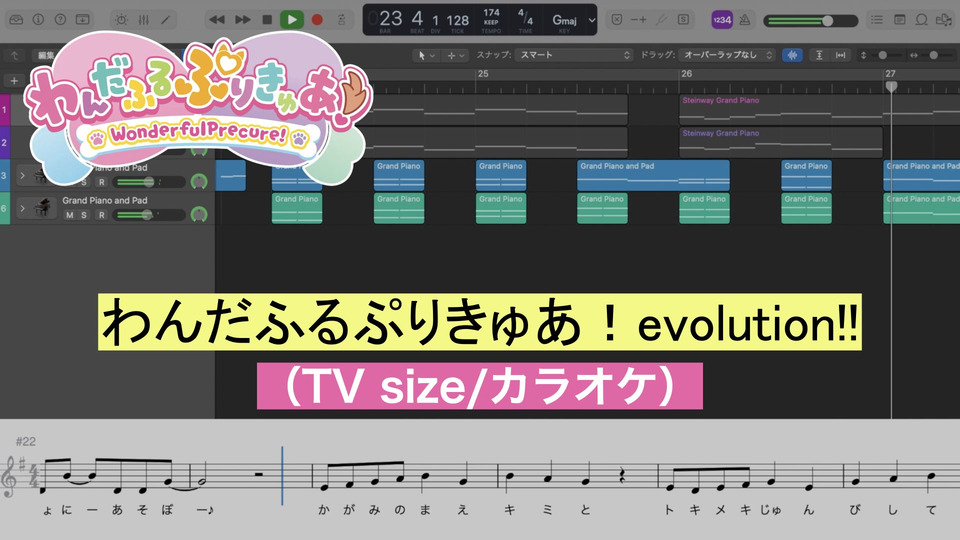Click bar 25 on the ruler

483,73
